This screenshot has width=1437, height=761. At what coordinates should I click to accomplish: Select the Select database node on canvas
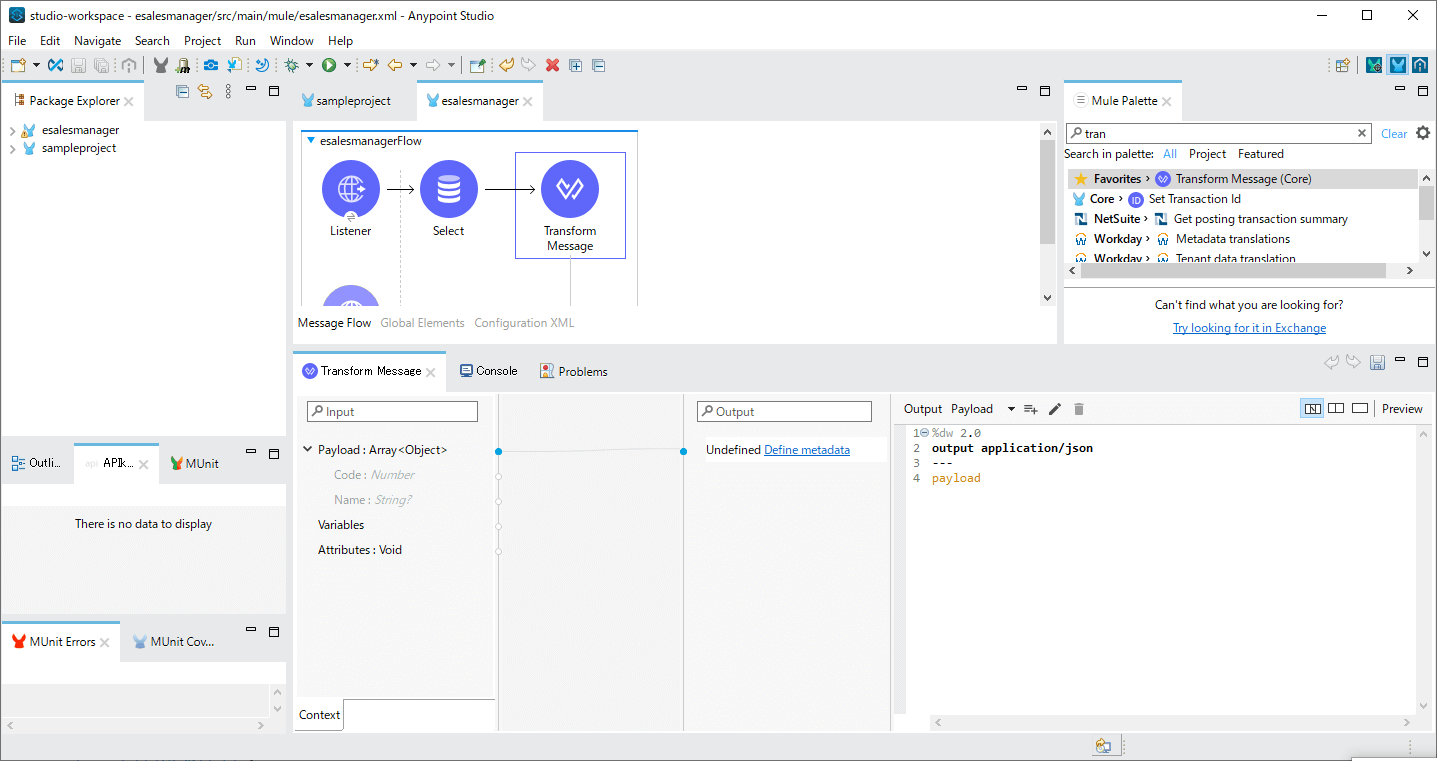tap(448, 189)
